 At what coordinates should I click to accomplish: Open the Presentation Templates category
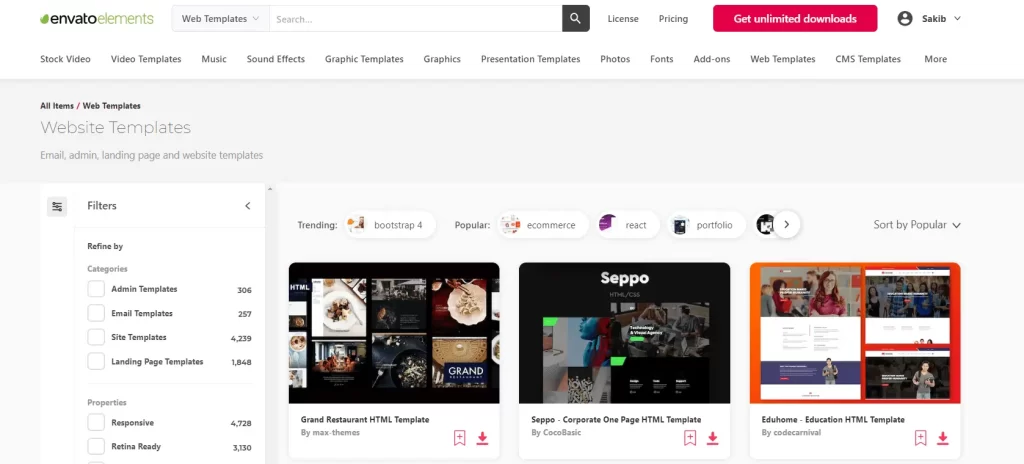pyautogui.click(x=530, y=59)
